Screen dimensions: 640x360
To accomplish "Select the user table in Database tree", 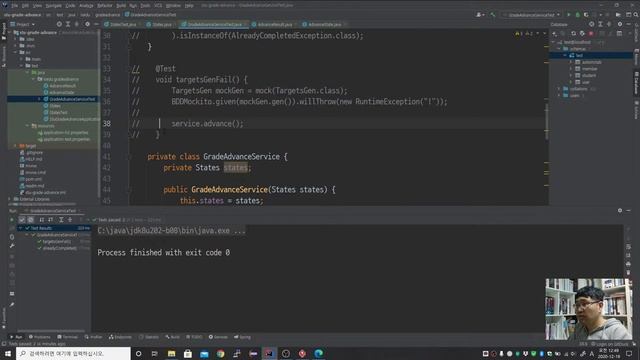I will tap(585, 82).
